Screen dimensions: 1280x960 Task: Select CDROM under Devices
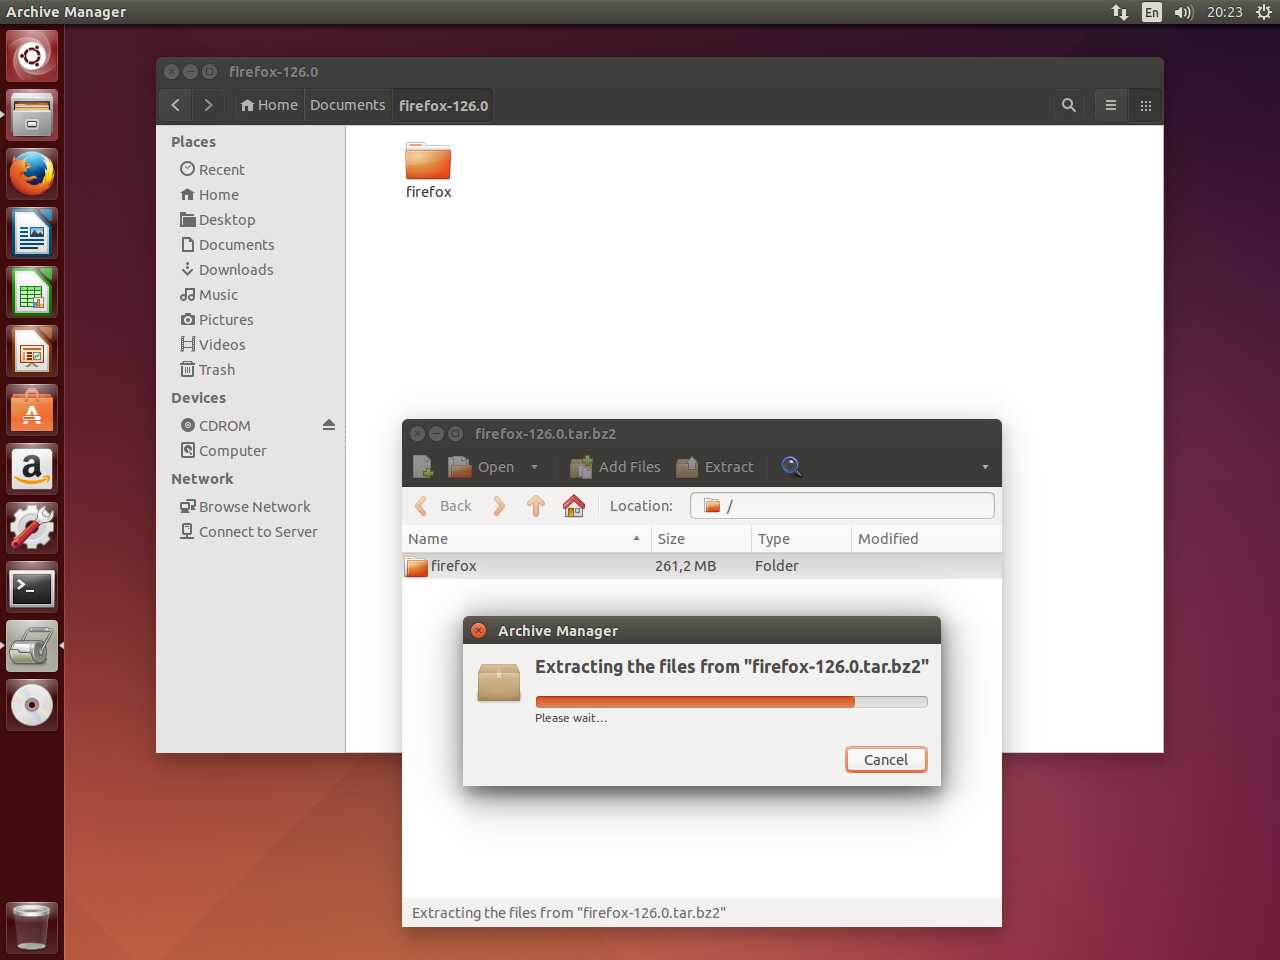coord(224,426)
